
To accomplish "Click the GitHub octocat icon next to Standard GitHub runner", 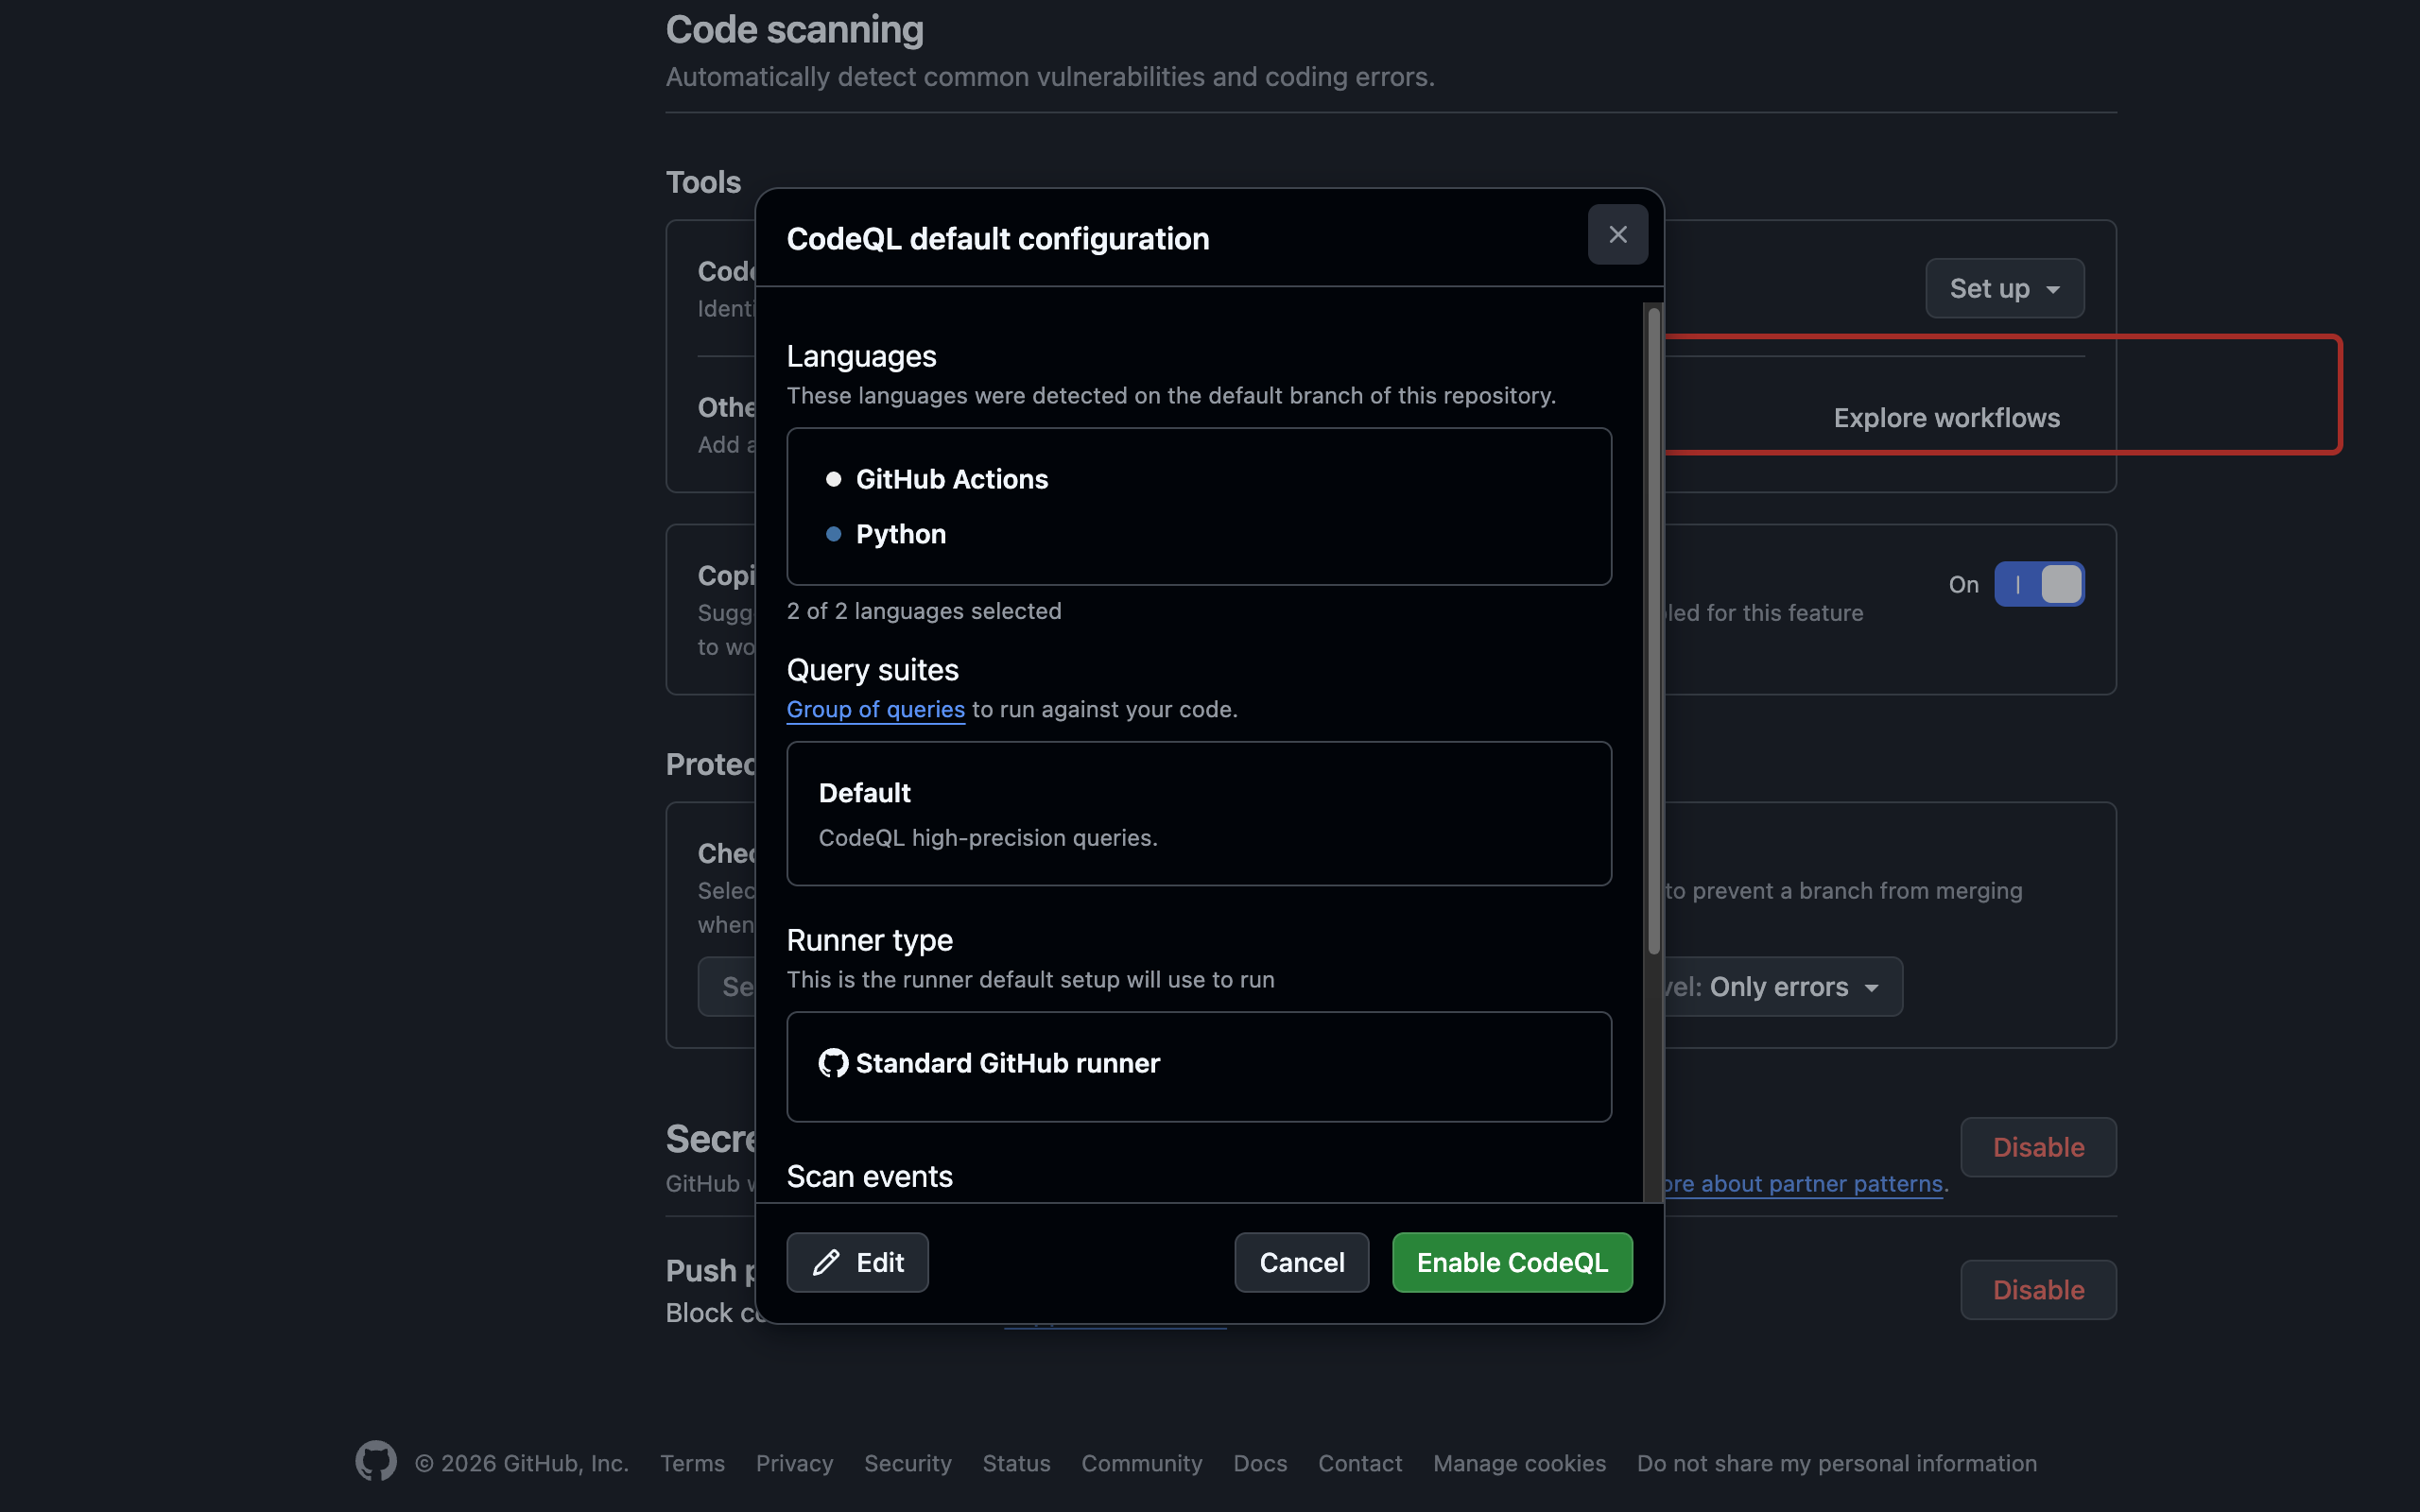I will [832, 1063].
